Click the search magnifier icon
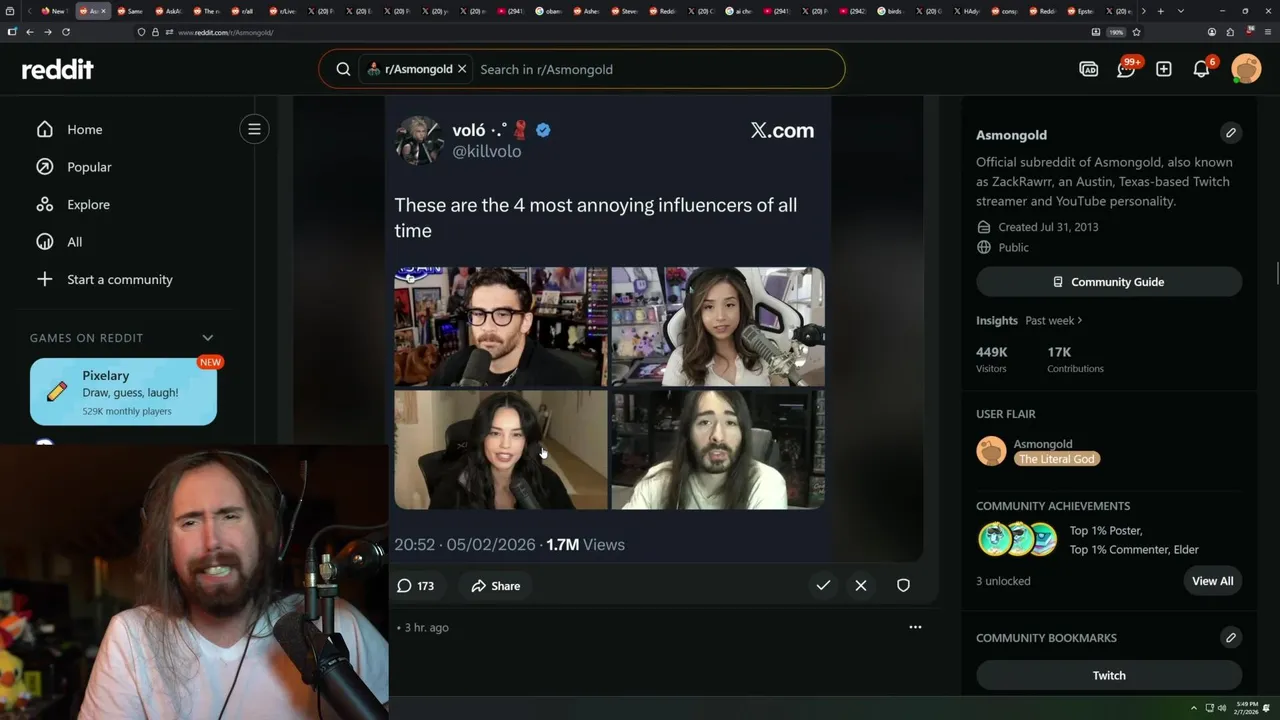Screen dimensions: 1280x720 (343, 69)
